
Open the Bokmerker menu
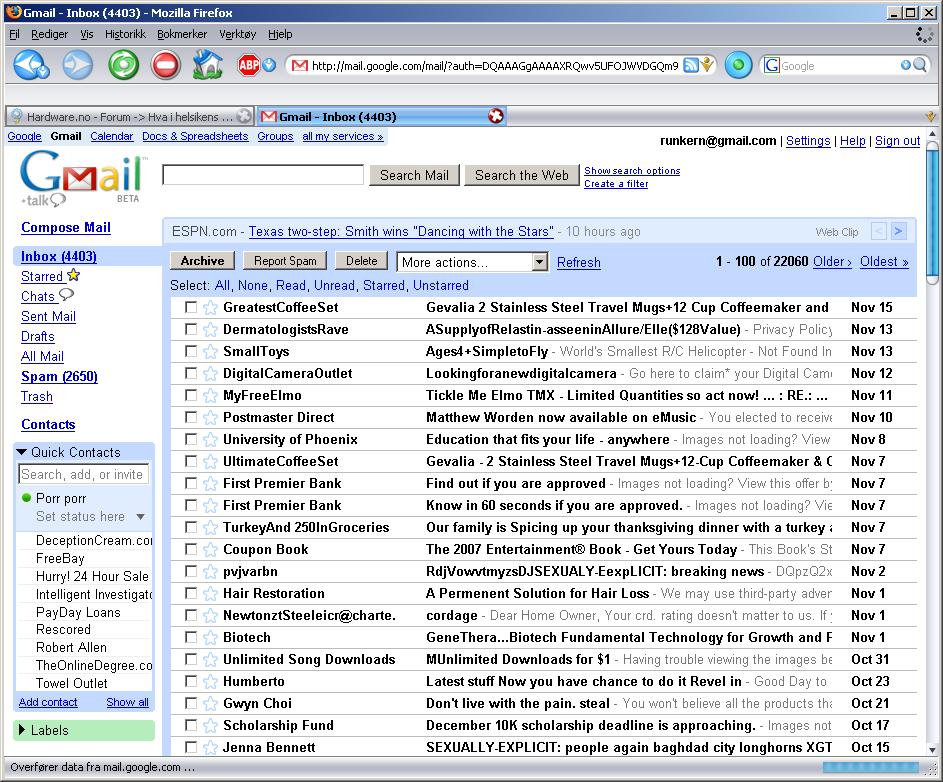tap(182, 34)
